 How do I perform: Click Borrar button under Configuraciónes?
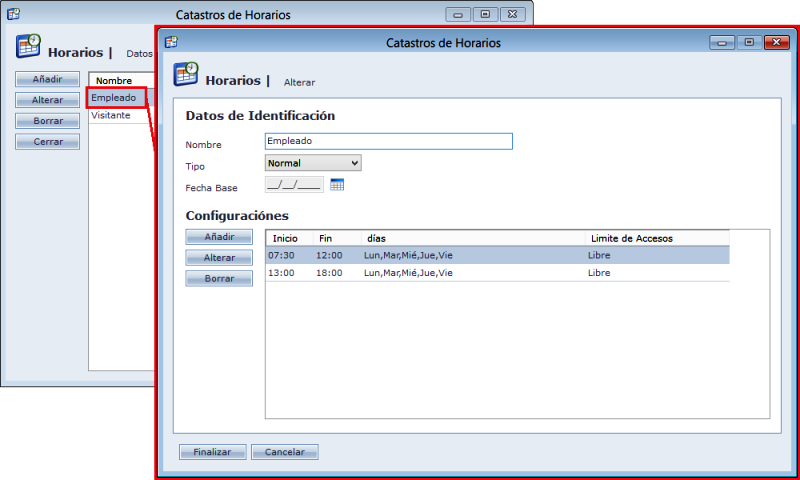(x=219, y=279)
